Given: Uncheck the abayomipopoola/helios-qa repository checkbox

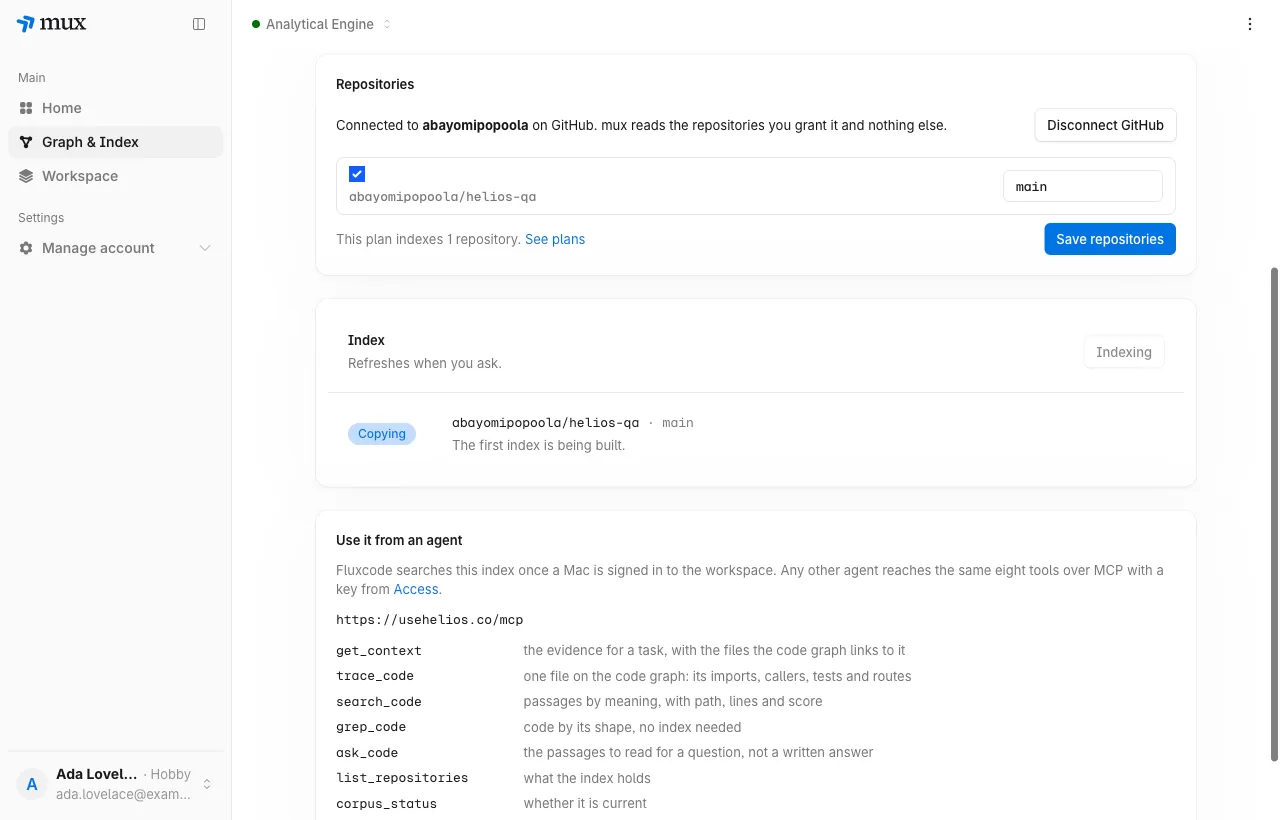Looking at the screenshot, I should pyautogui.click(x=357, y=174).
